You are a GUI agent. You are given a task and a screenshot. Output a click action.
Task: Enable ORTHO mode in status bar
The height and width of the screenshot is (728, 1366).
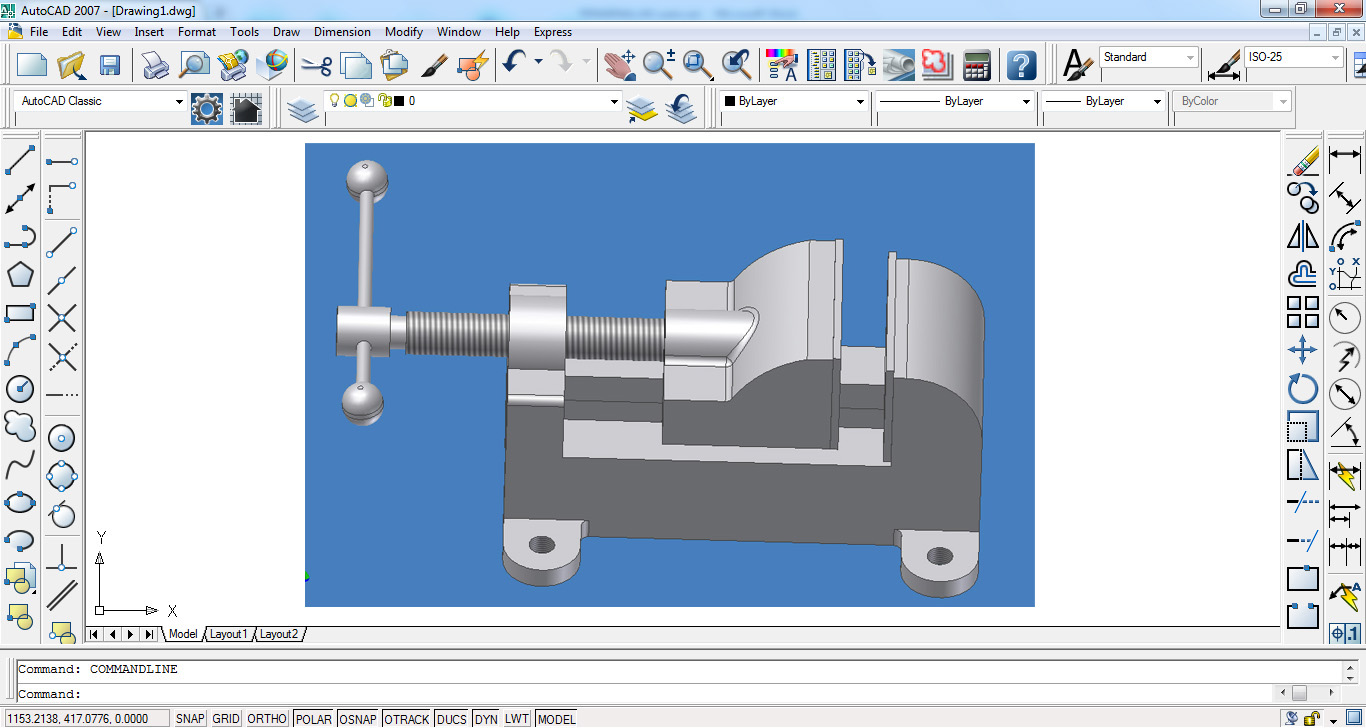(266, 718)
